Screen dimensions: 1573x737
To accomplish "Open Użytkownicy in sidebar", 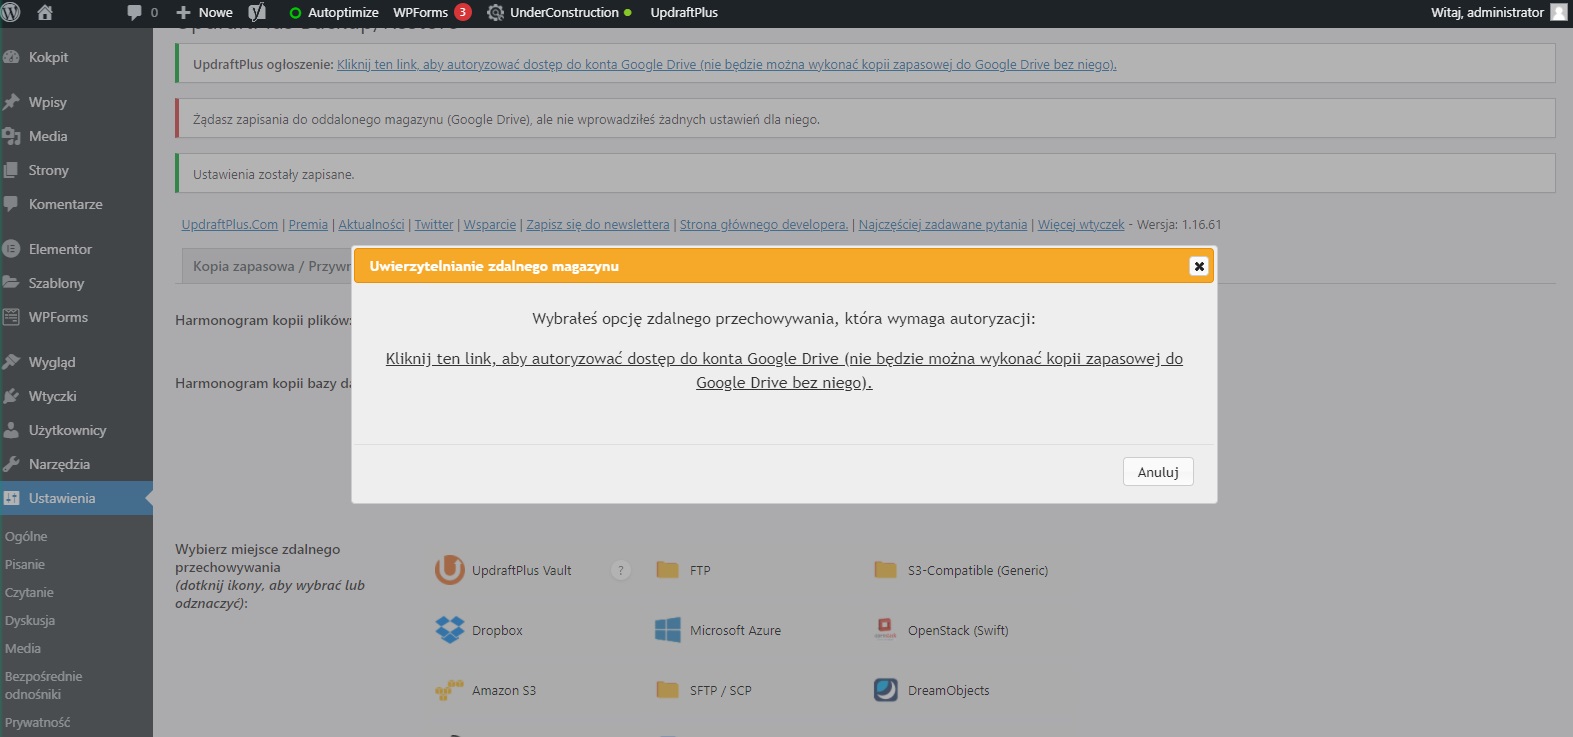I will [76, 430].
